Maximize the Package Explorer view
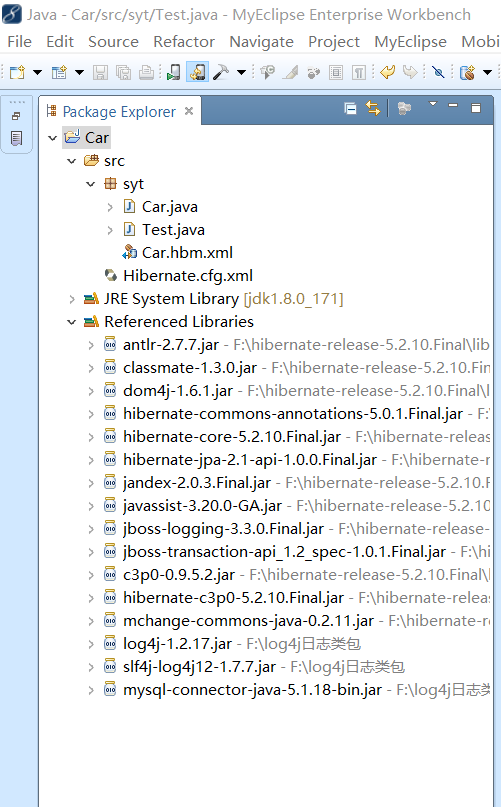The width and height of the screenshot is (501, 807). (476, 108)
